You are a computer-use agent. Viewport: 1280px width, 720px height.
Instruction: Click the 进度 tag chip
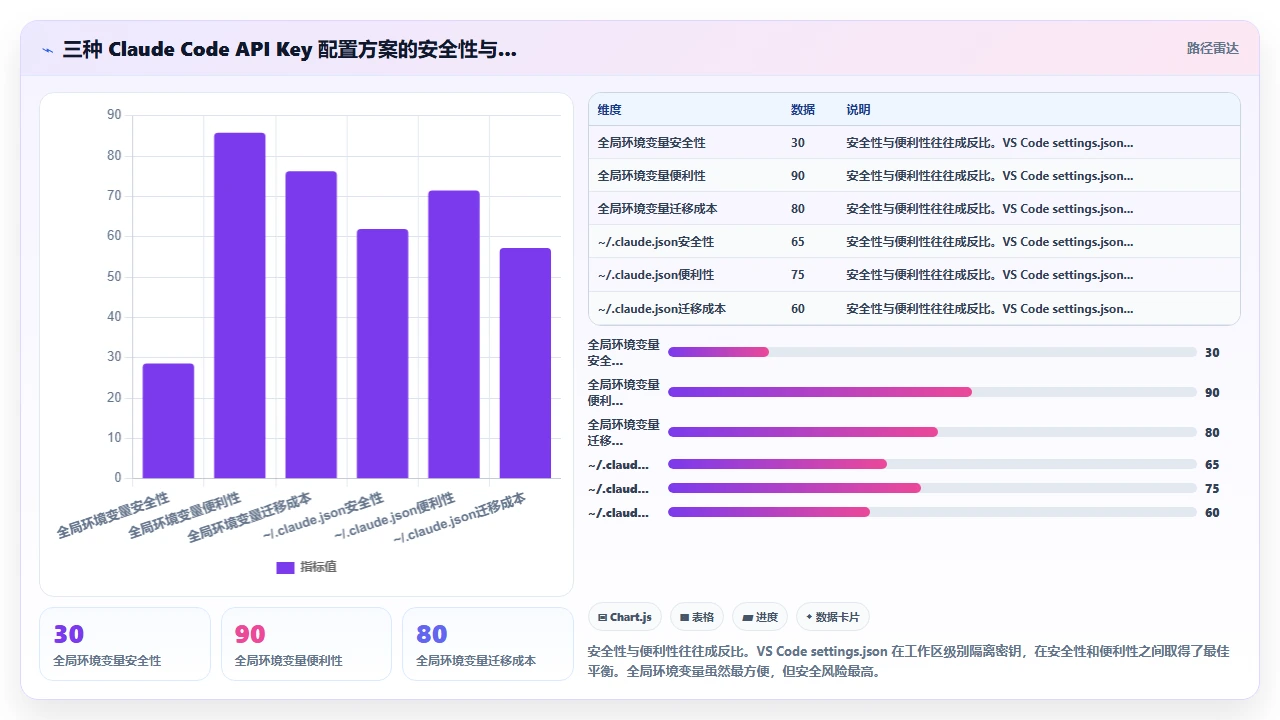tap(760, 617)
